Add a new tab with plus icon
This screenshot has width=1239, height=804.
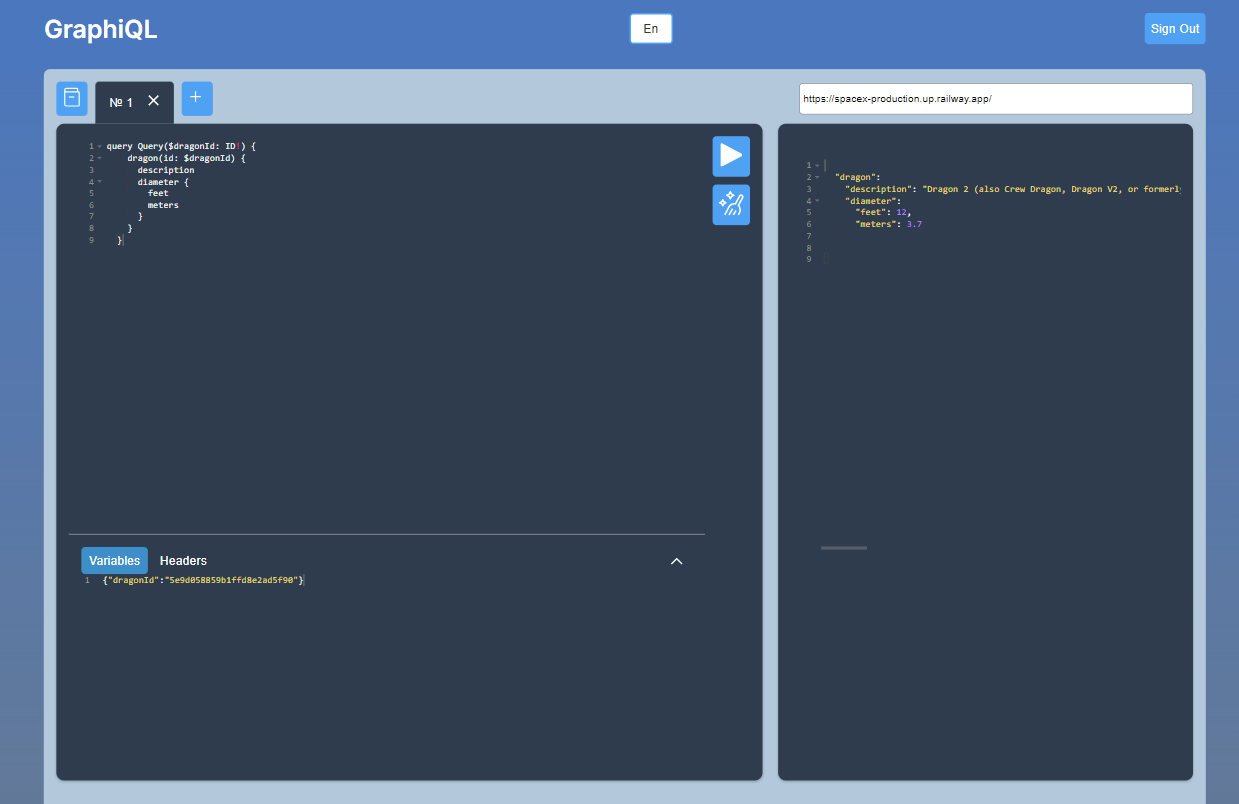pyautogui.click(x=196, y=98)
